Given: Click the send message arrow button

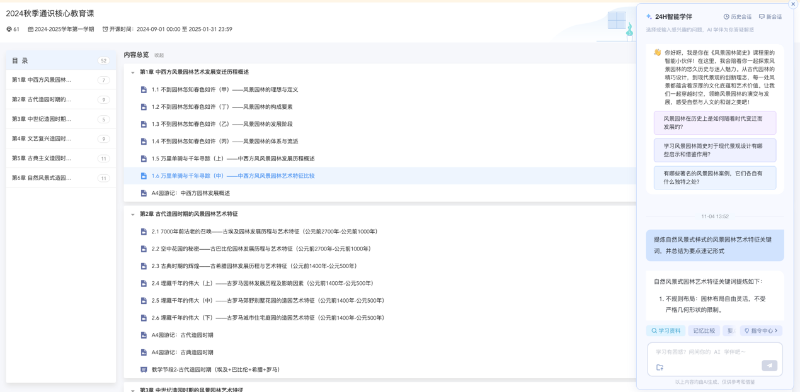Looking at the screenshot, I should coord(769,365).
